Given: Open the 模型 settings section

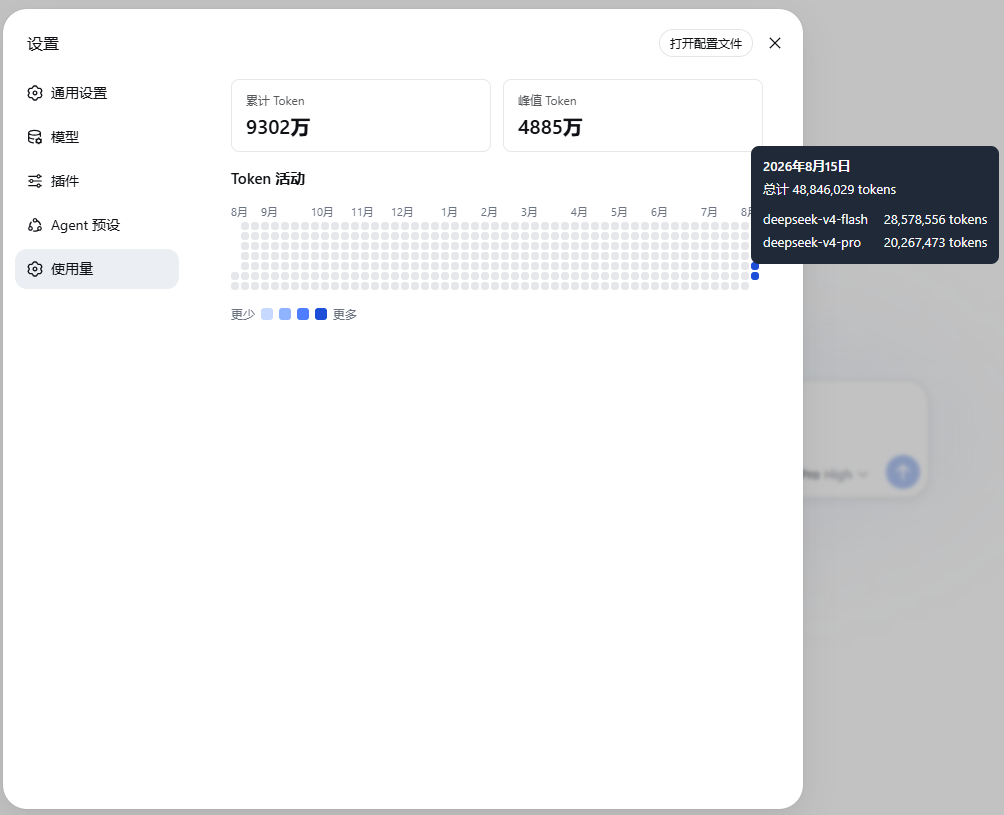Looking at the screenshot, I should (97, 137).
